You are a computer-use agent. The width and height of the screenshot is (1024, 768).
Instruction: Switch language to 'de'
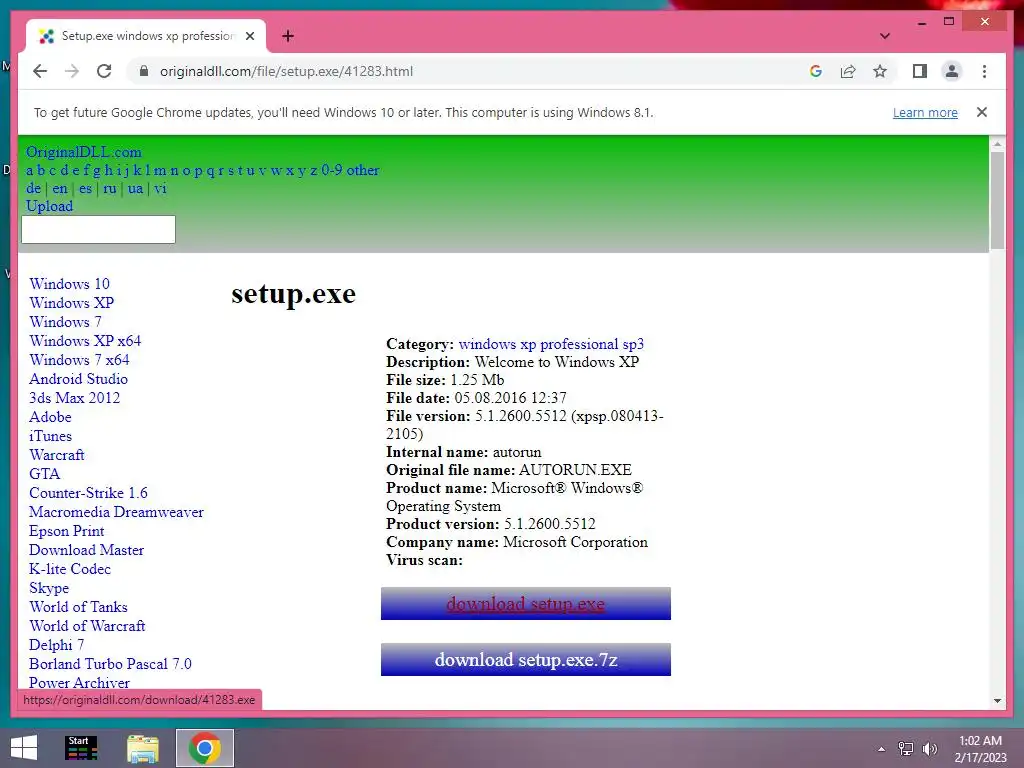point(33,189)
